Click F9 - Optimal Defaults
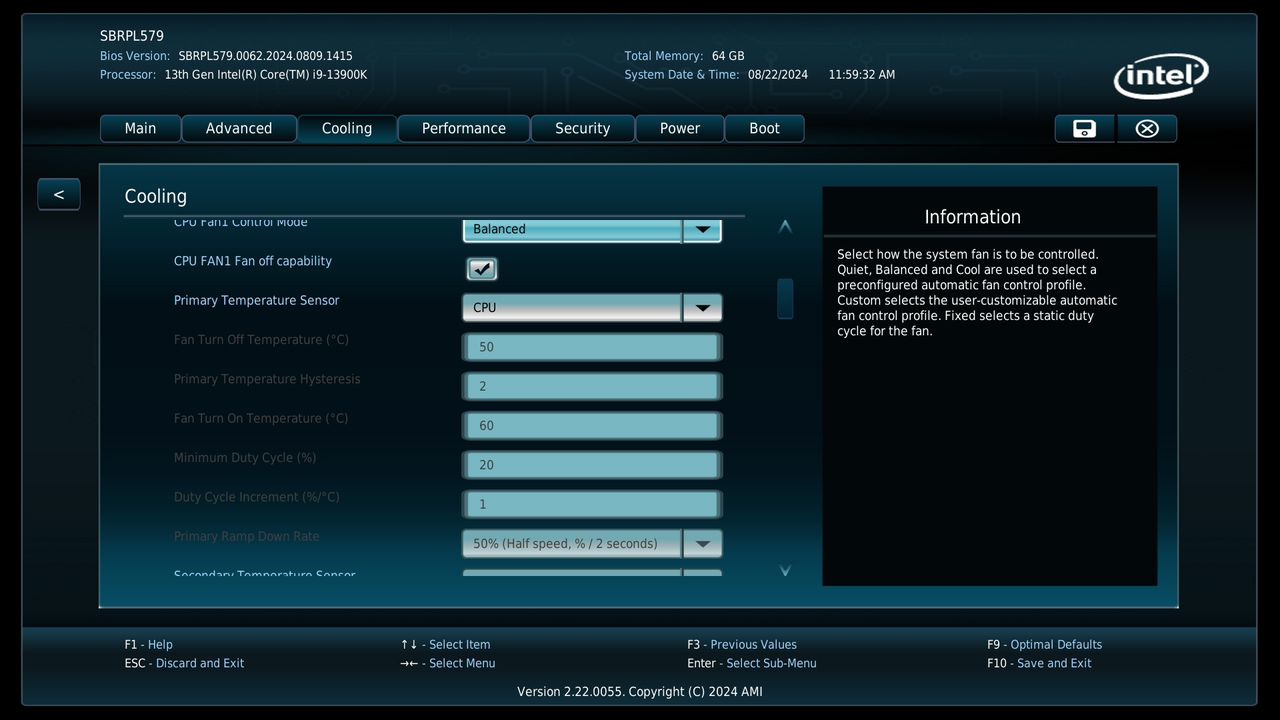 click(x=1044, y=645)
